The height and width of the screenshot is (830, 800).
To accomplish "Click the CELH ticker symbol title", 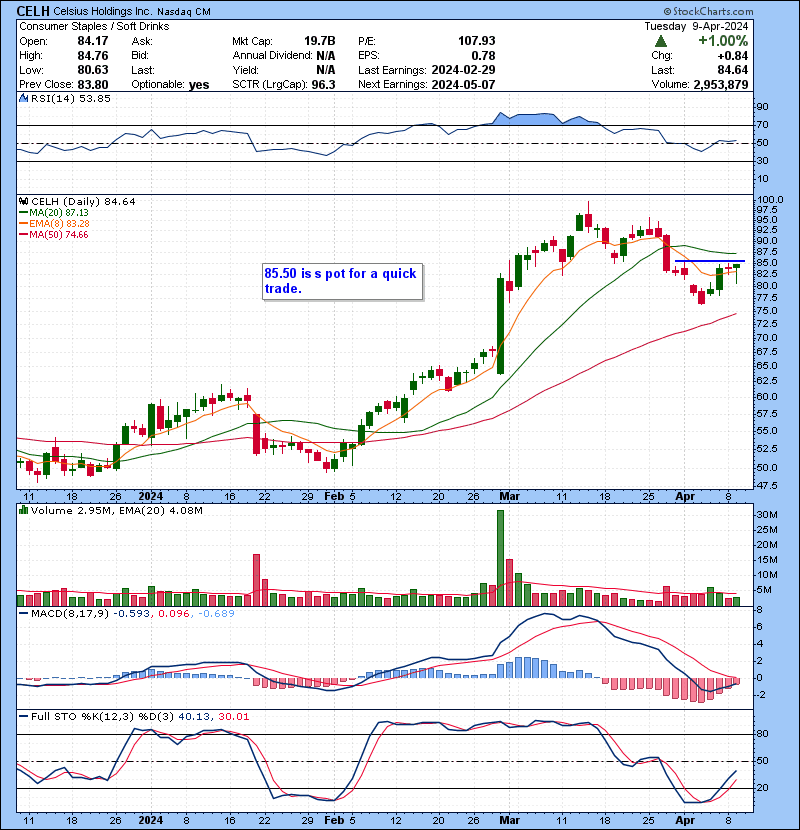I will click(x=33, y=11).
